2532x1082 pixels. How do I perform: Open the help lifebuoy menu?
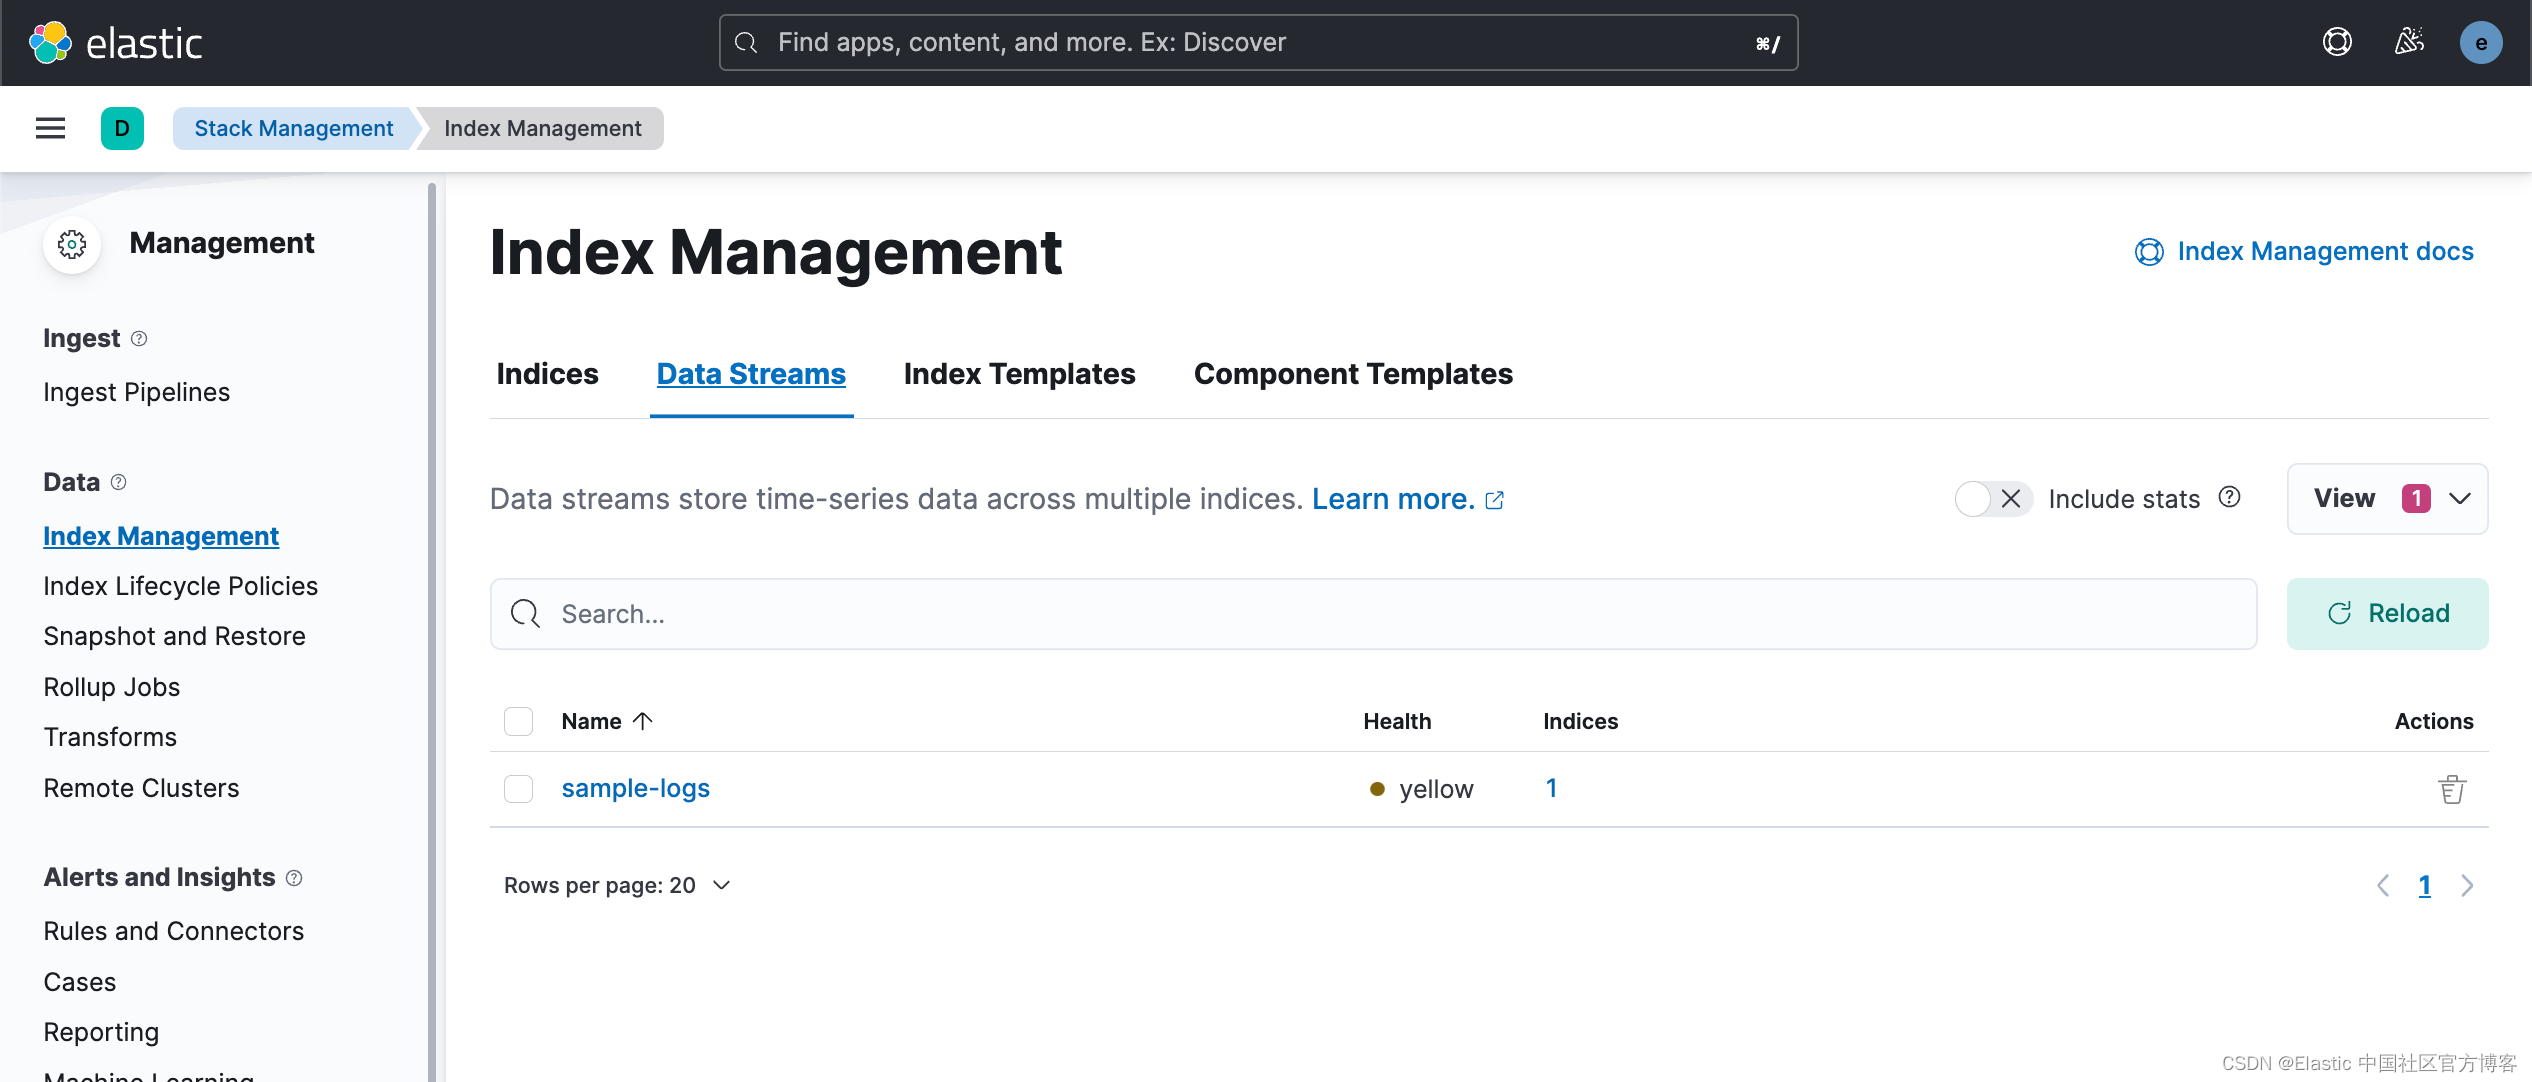point(2336,42)
